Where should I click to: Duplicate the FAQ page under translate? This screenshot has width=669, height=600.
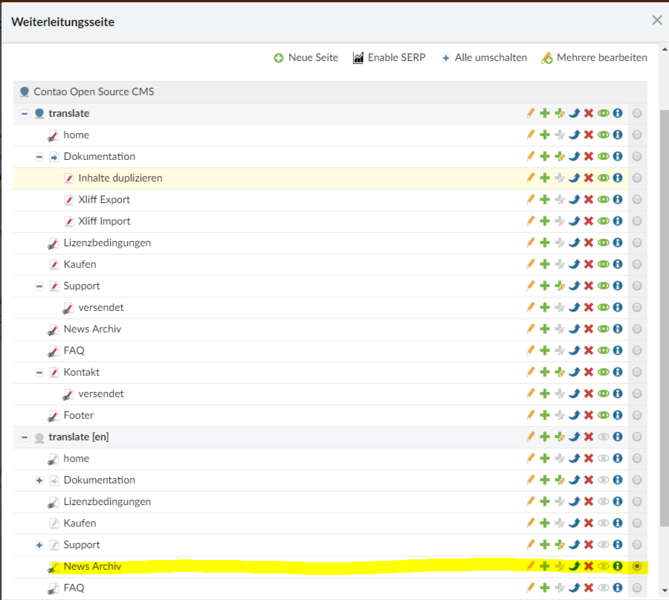tap(545, 350)
